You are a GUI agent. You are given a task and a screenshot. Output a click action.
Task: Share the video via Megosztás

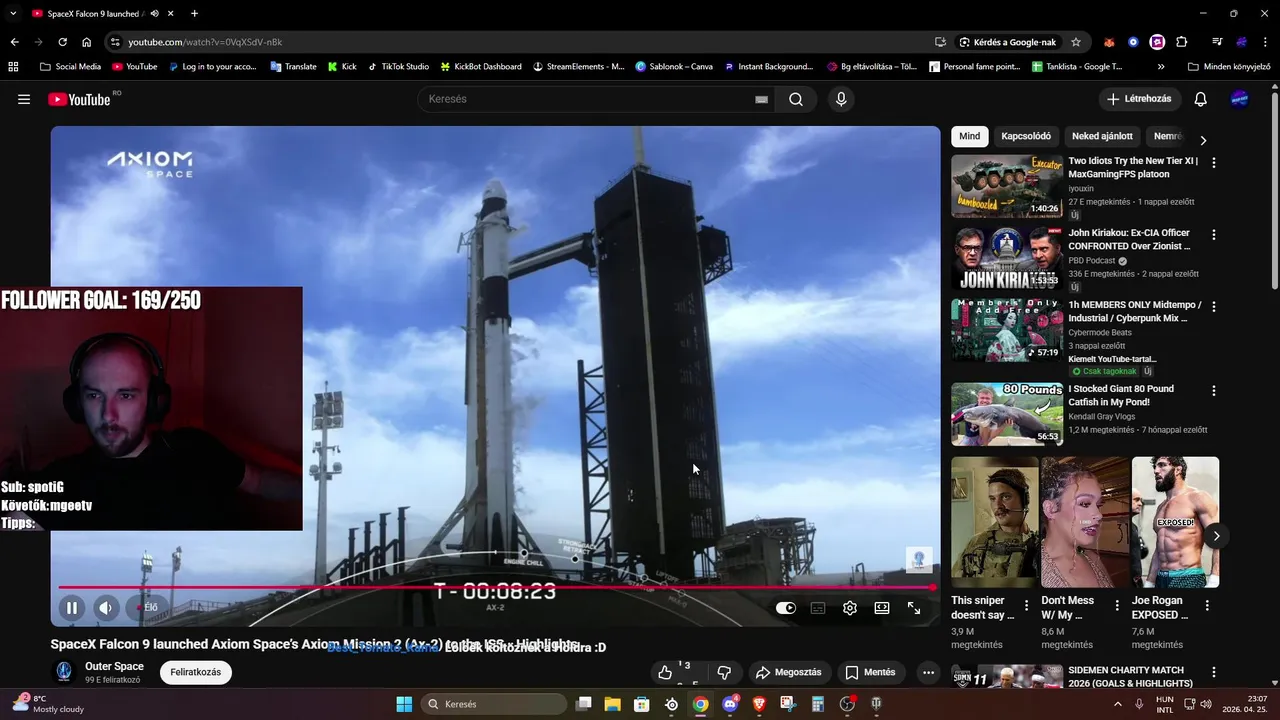tap(788, 672)
